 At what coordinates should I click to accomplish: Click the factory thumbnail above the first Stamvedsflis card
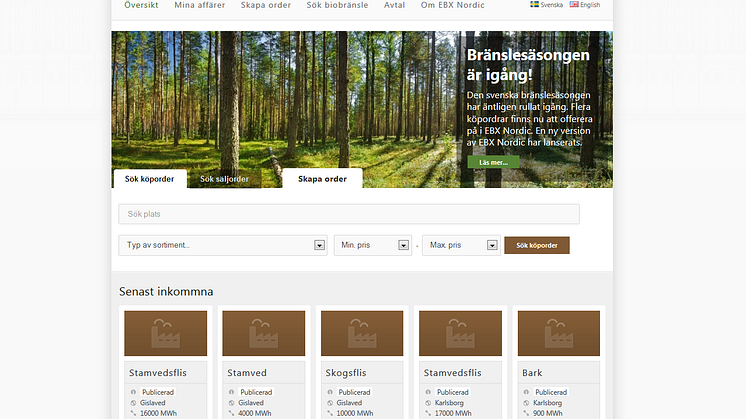click(x=166, y=333)
